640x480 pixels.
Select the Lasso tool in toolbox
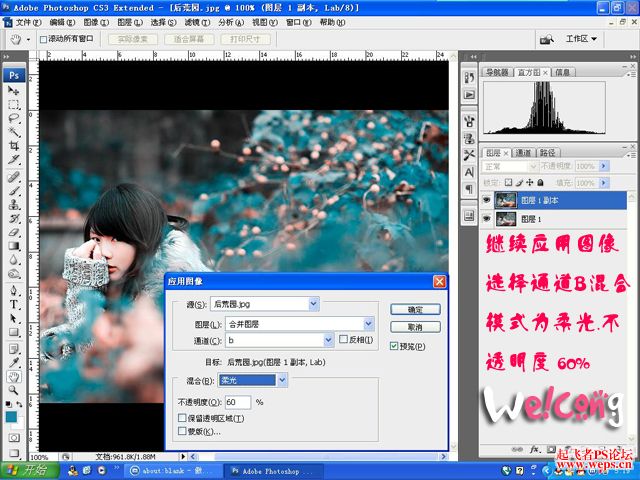[14, 118]
